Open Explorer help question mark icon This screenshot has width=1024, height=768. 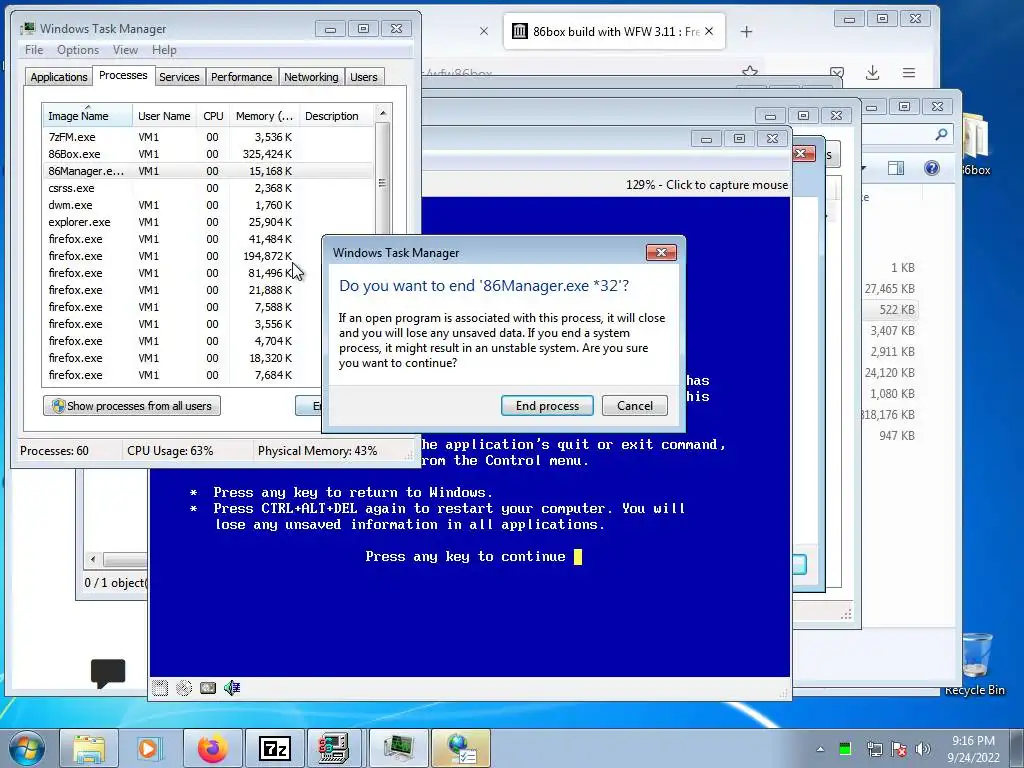(932, 168)
